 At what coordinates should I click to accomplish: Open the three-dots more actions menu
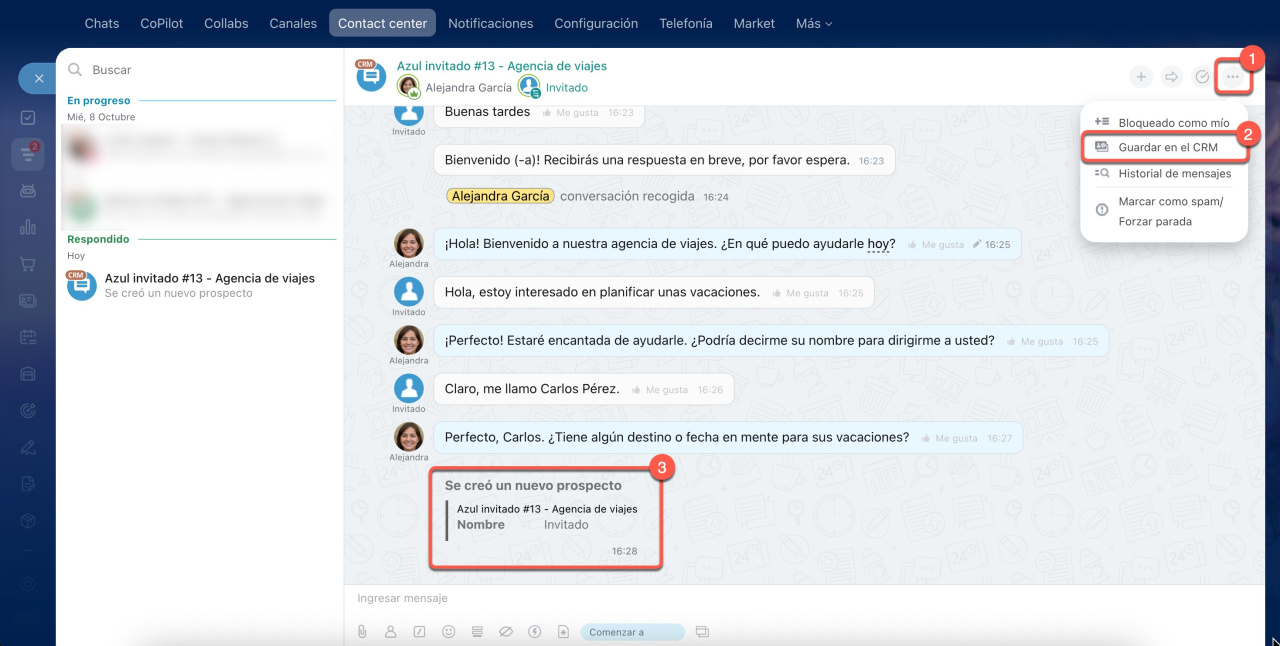(x=1233, y=77)
